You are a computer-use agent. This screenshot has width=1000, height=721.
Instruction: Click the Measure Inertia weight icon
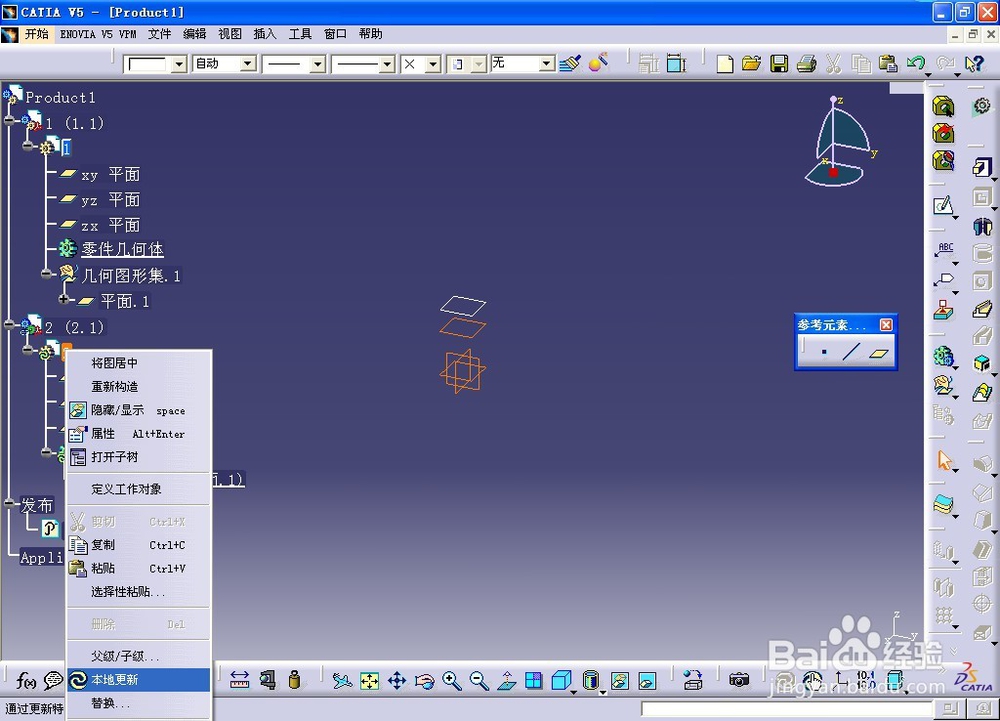(x=294, y=680)
